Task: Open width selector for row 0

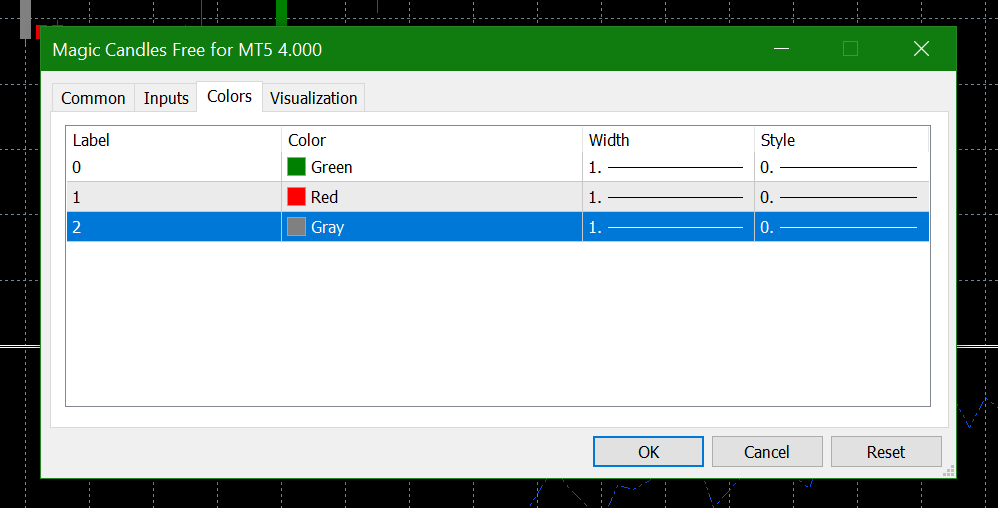Action: coord(668,167)
